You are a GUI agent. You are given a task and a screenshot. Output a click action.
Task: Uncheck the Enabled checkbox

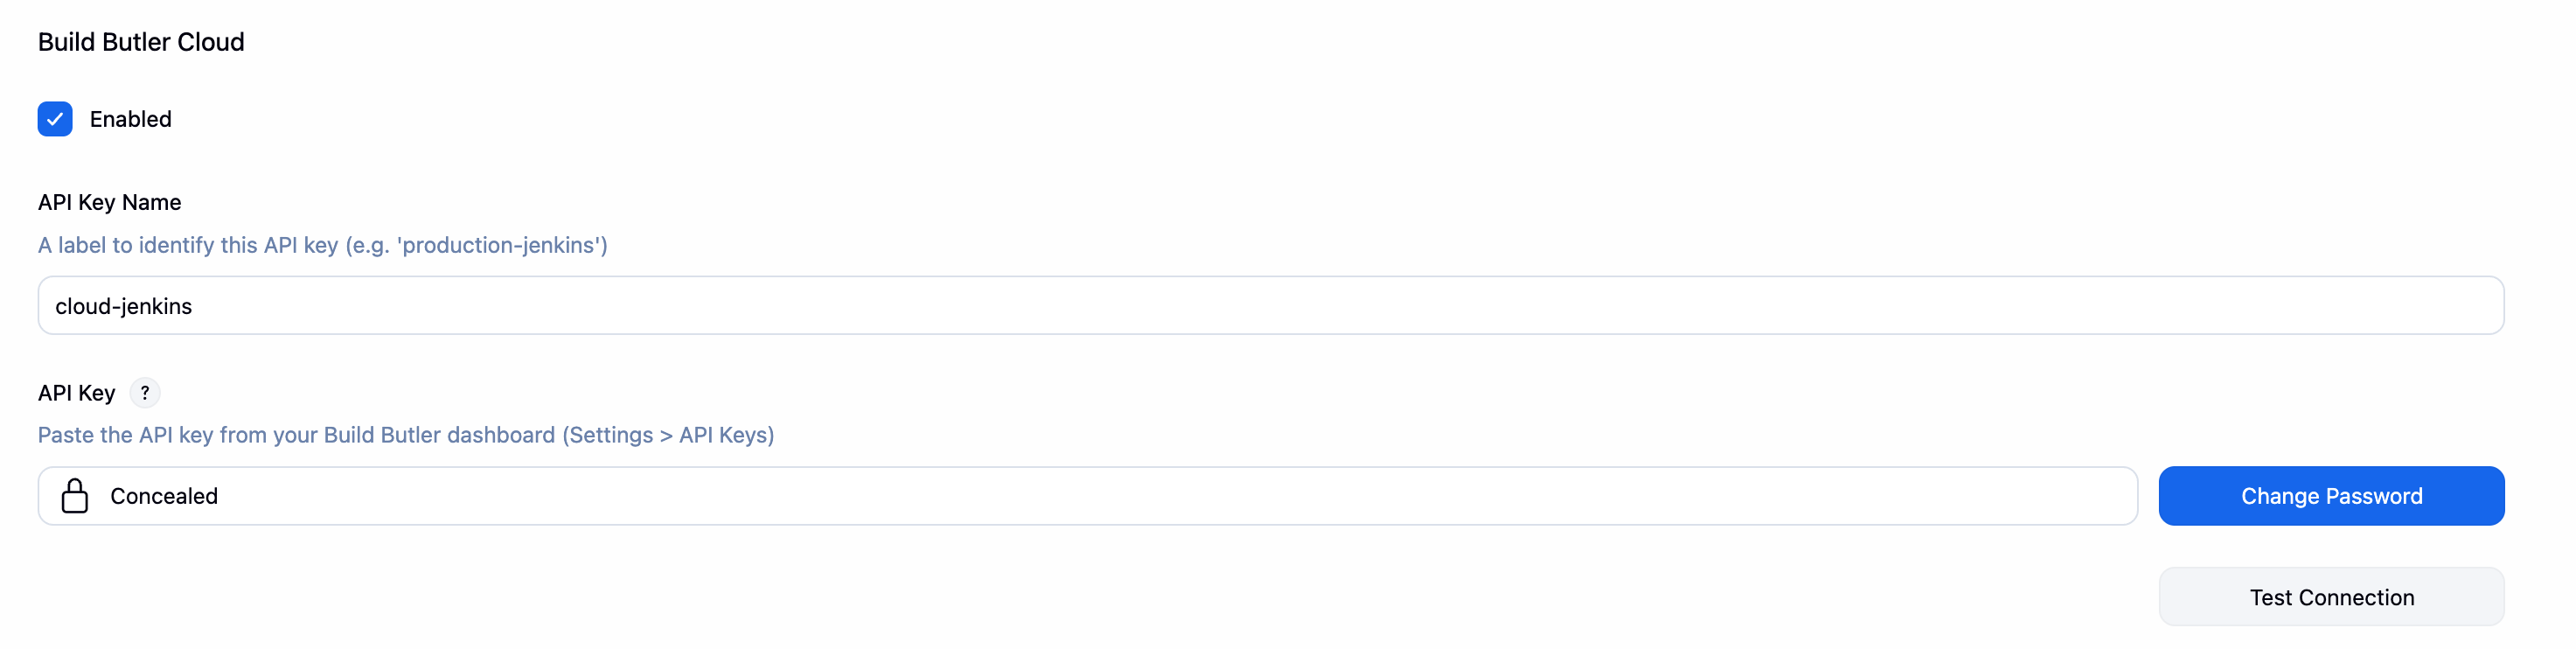(55, 119)
